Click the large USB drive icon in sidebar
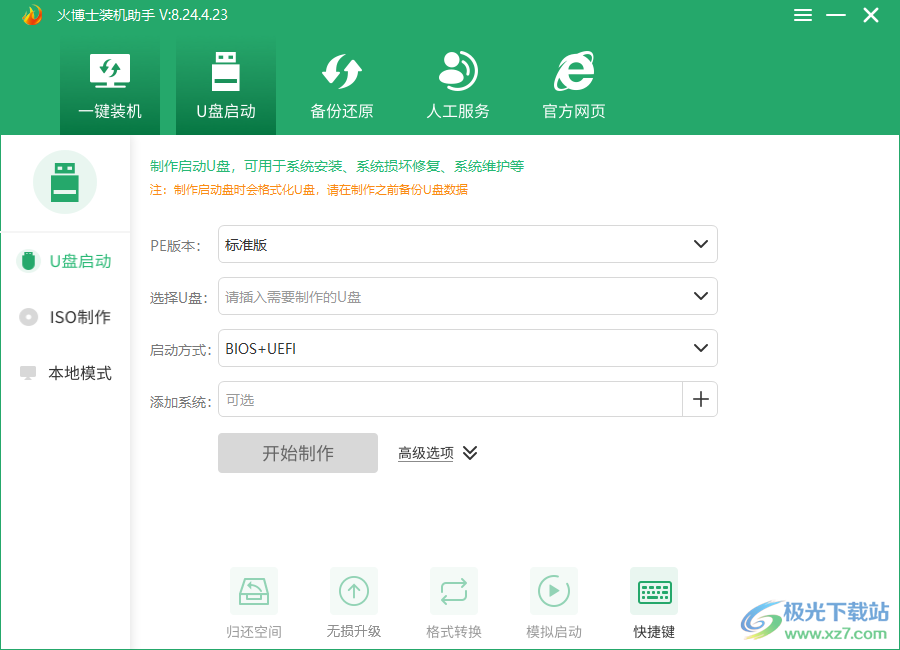900x650 pixels. [65, 182]
